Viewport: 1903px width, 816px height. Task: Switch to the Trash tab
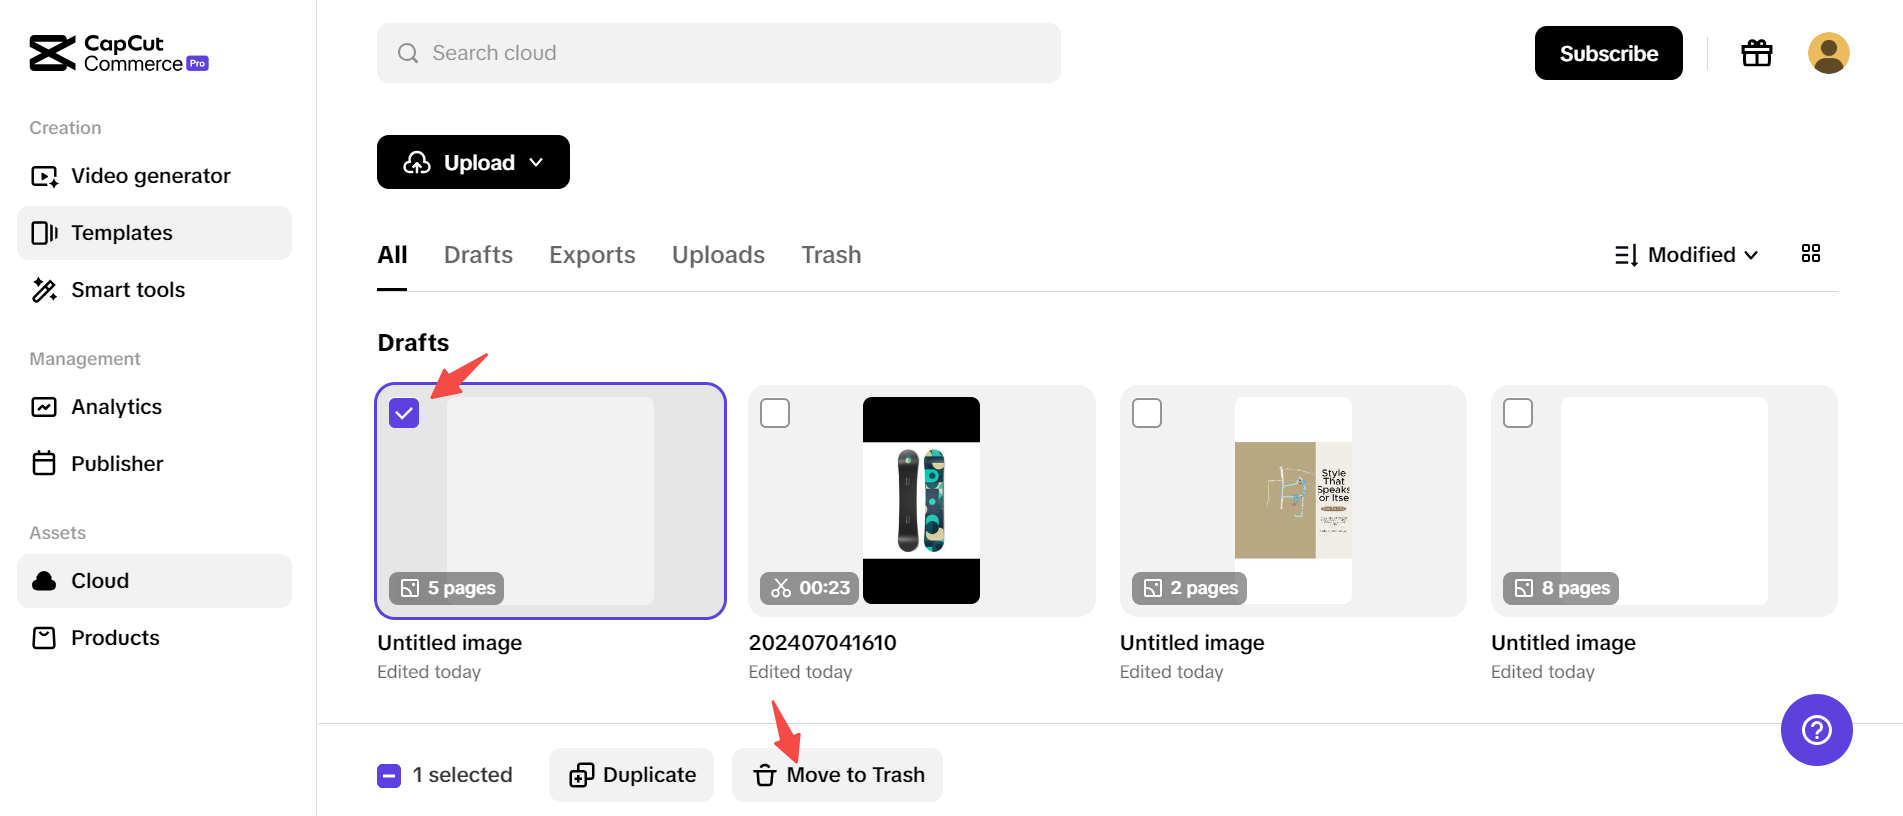coord(830,255)
